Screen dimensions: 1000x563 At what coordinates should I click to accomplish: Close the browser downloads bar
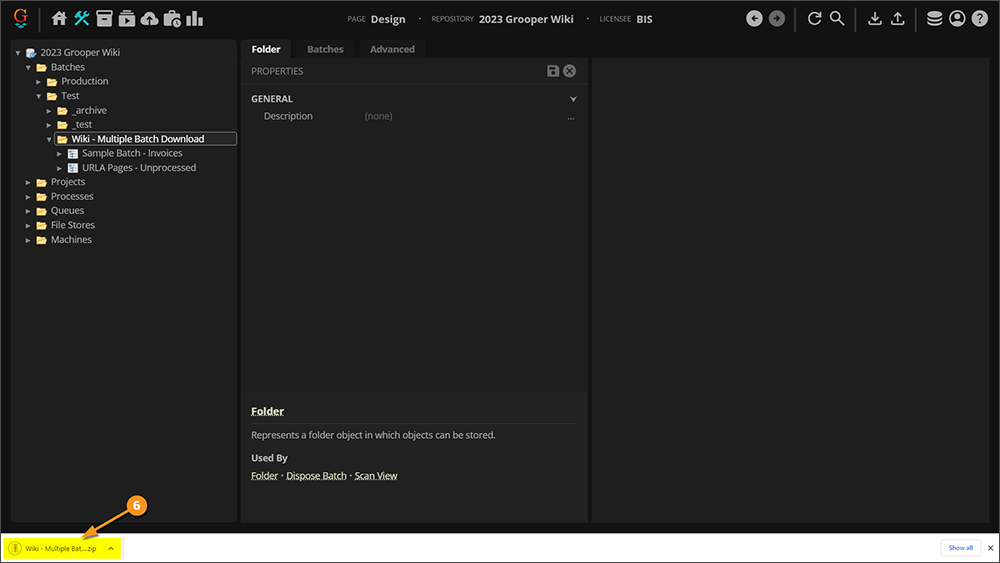[x=990, y=548]
